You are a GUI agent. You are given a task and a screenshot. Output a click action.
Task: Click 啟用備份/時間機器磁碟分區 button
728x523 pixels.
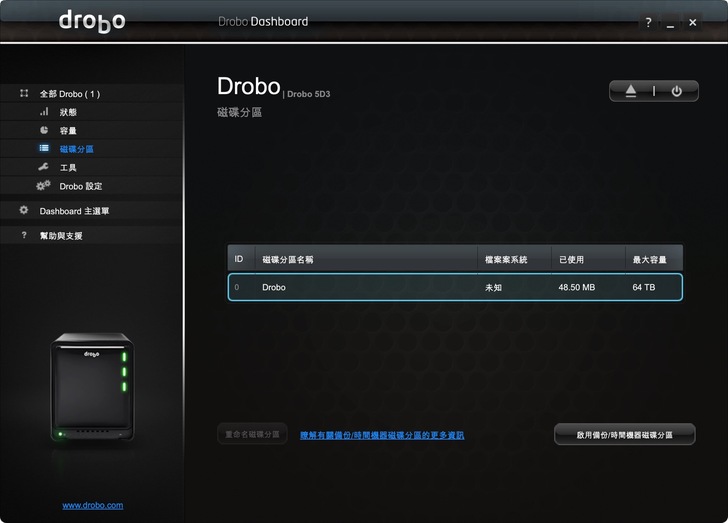(624, 435)
